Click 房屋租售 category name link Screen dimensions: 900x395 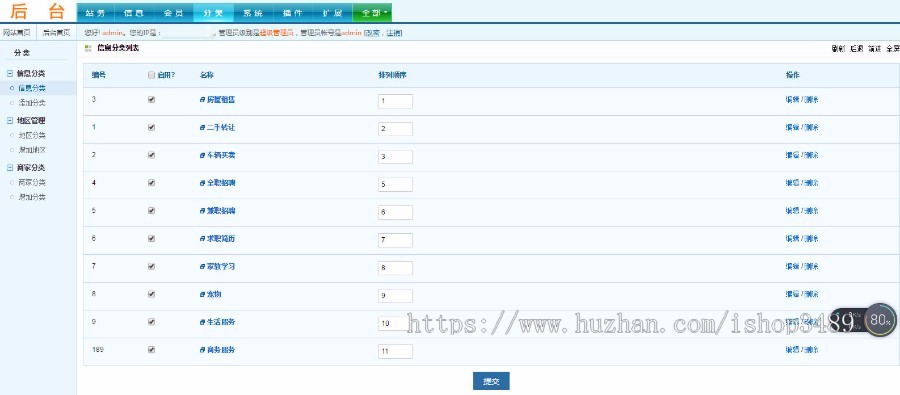[x=221, y=100]
